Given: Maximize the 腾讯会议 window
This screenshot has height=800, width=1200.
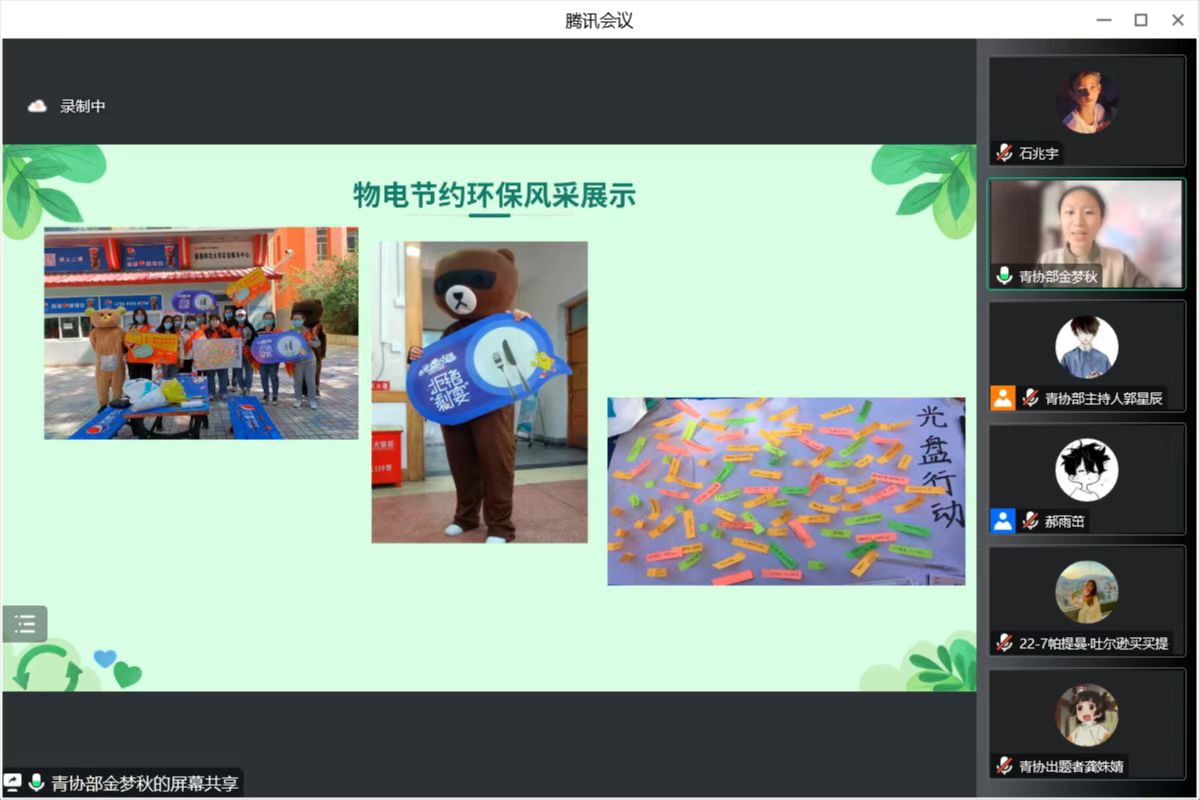Looking at the screenshot, I should (x=1140, y=20).
